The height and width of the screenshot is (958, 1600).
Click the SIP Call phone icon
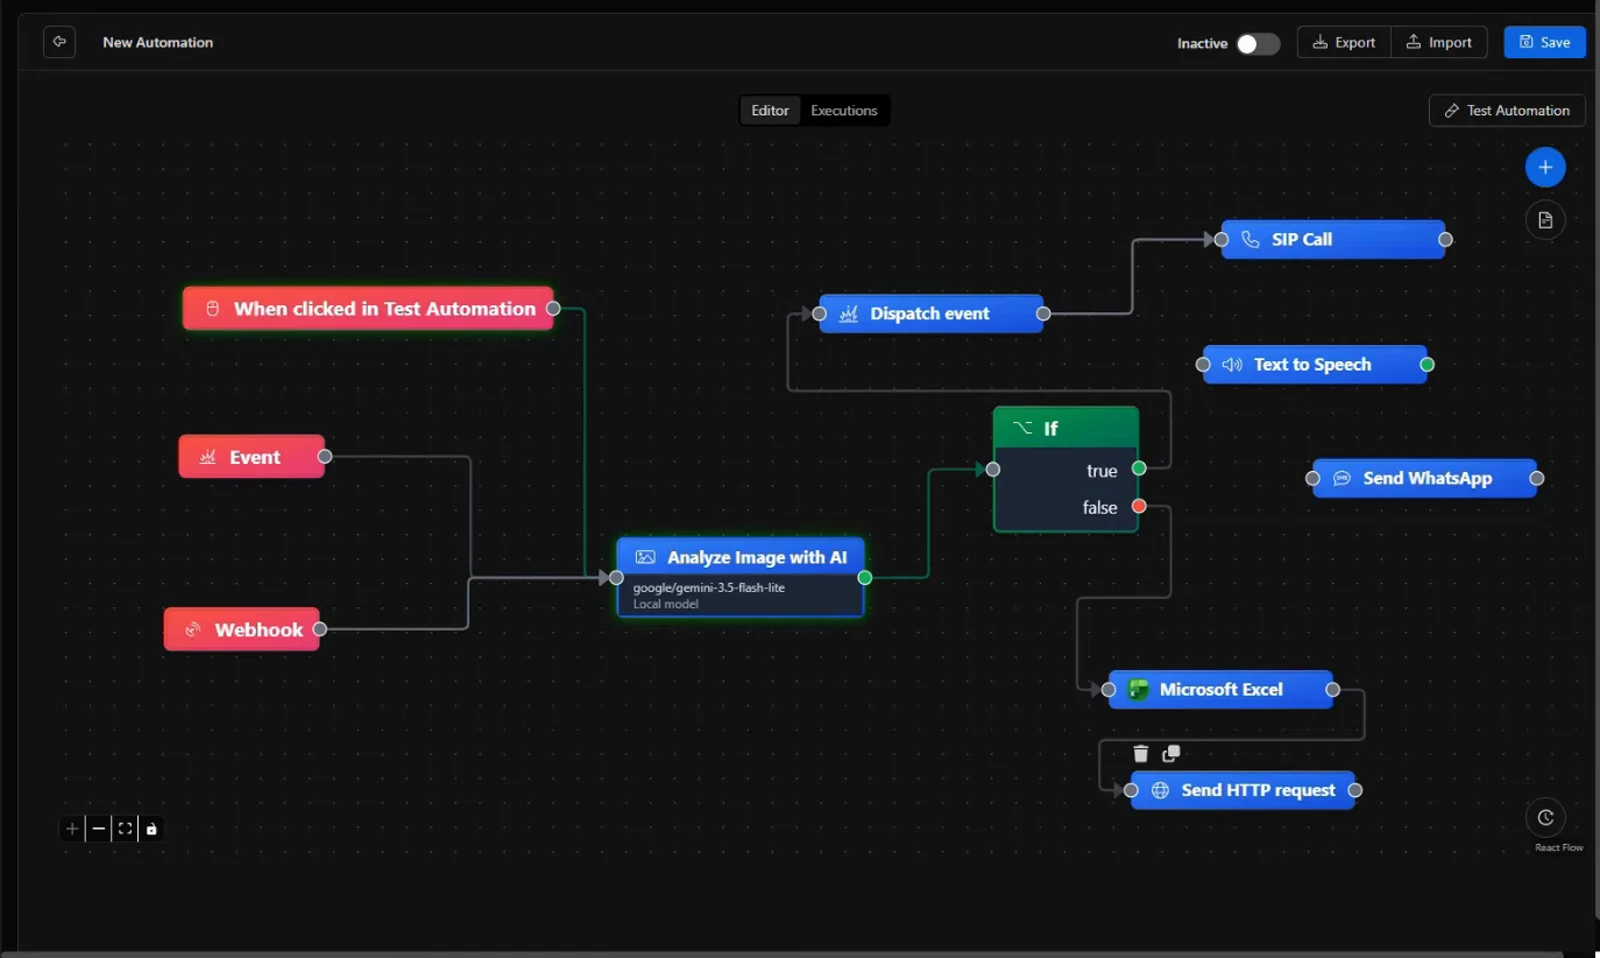tap(1250, 239)
